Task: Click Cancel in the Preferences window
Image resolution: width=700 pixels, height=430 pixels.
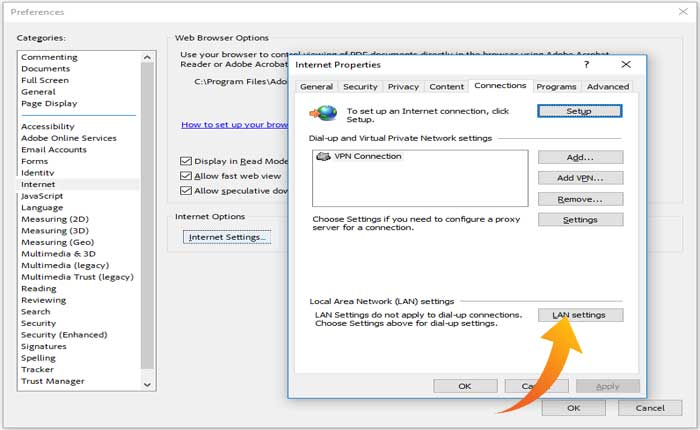Action: pyautogui.click(x=650, y=408)
